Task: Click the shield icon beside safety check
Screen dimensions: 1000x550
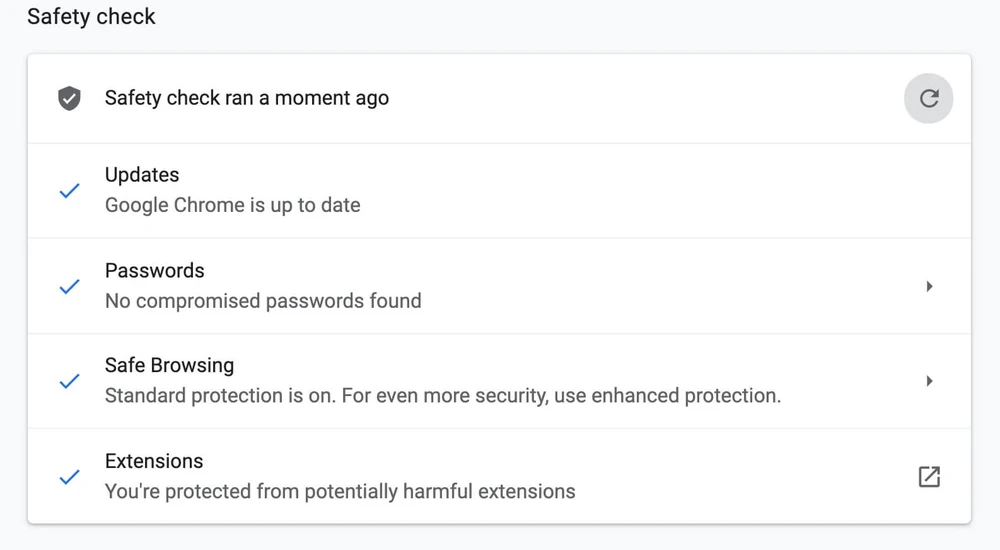Action: point(69,98)
